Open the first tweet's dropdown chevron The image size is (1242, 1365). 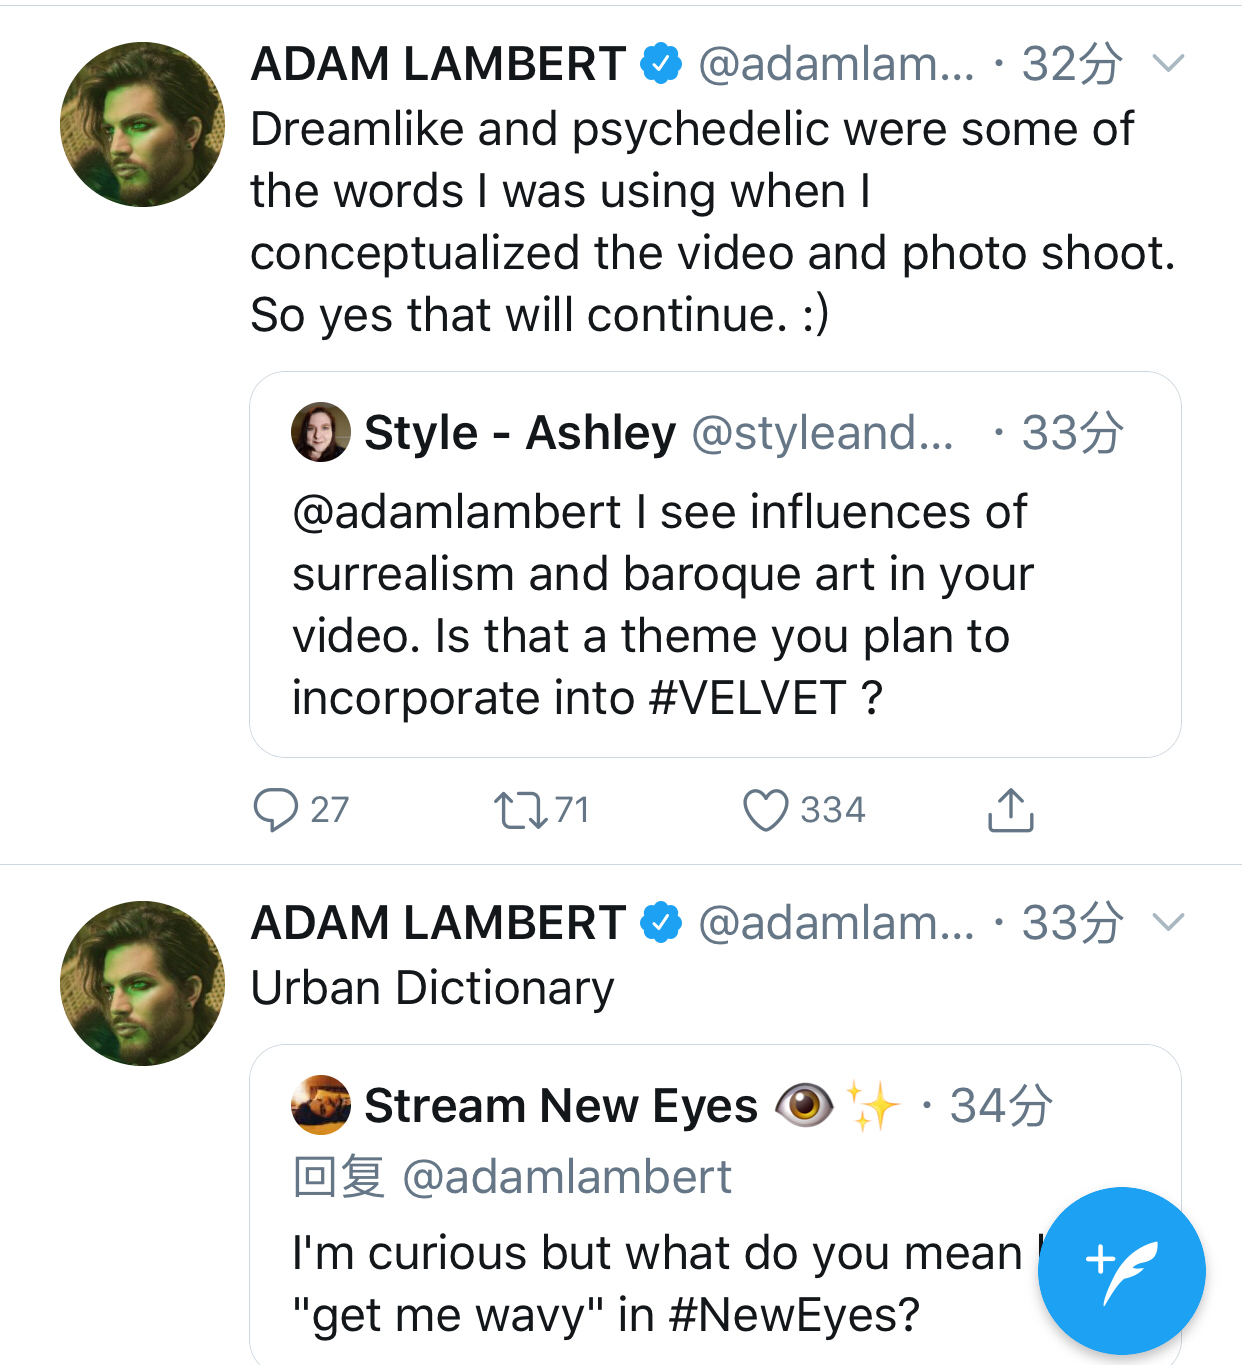click(x=1168, y=64)
